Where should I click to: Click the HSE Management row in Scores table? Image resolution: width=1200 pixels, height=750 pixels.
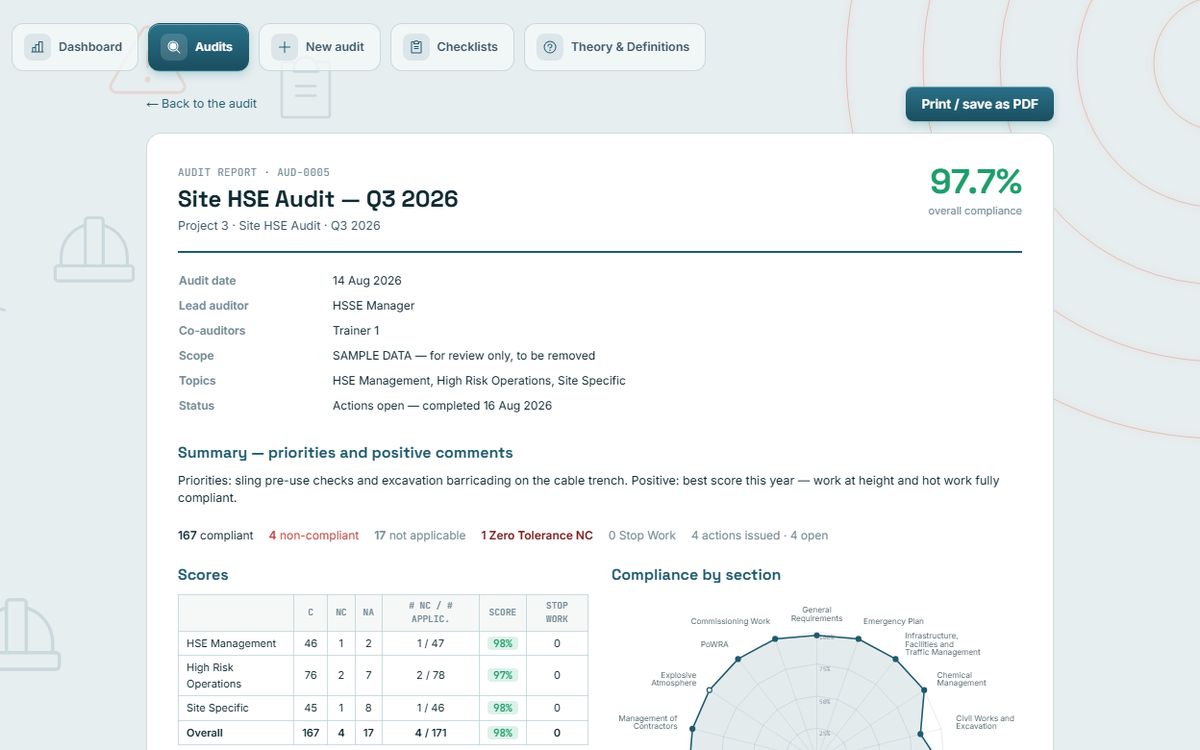coord(383,643)
